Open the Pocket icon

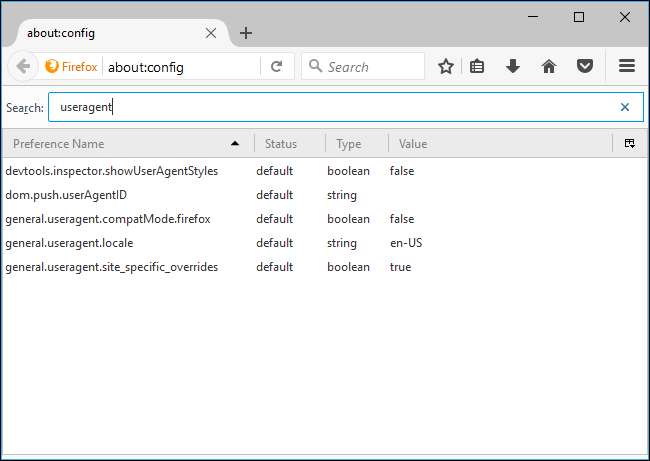click(x=585, y=66)
